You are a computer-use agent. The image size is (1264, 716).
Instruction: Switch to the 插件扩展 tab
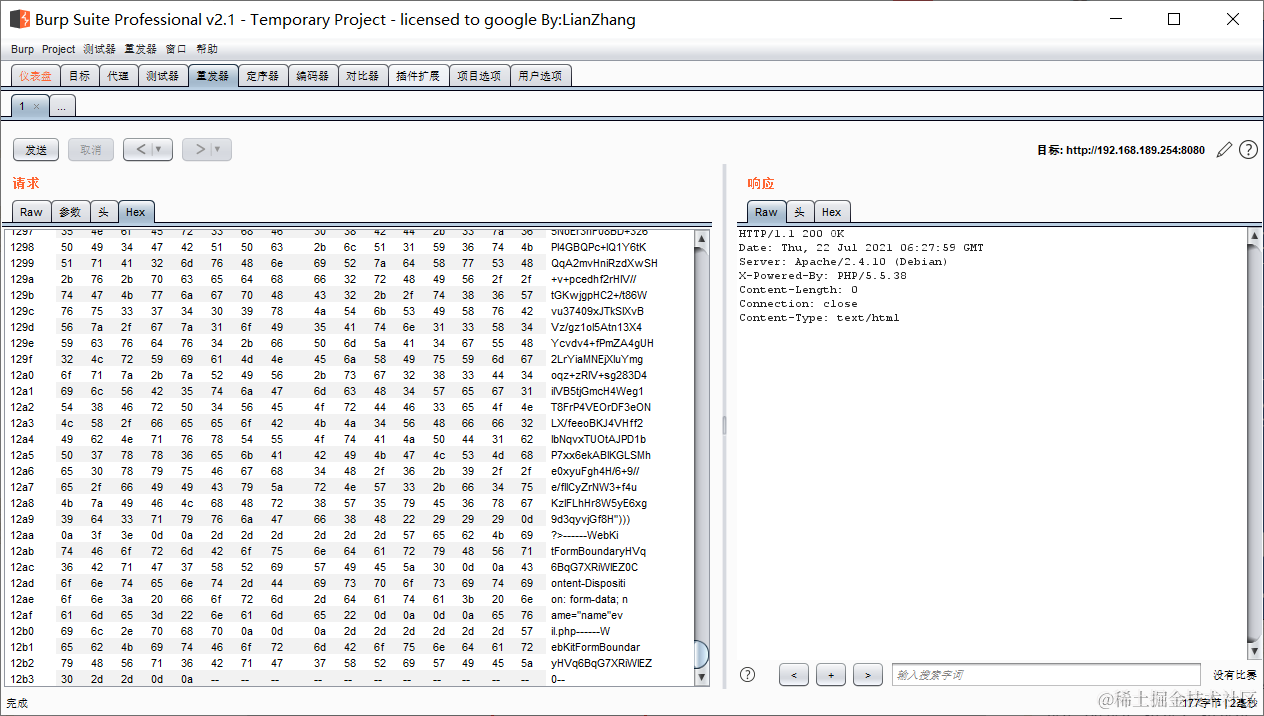point(418,76)
